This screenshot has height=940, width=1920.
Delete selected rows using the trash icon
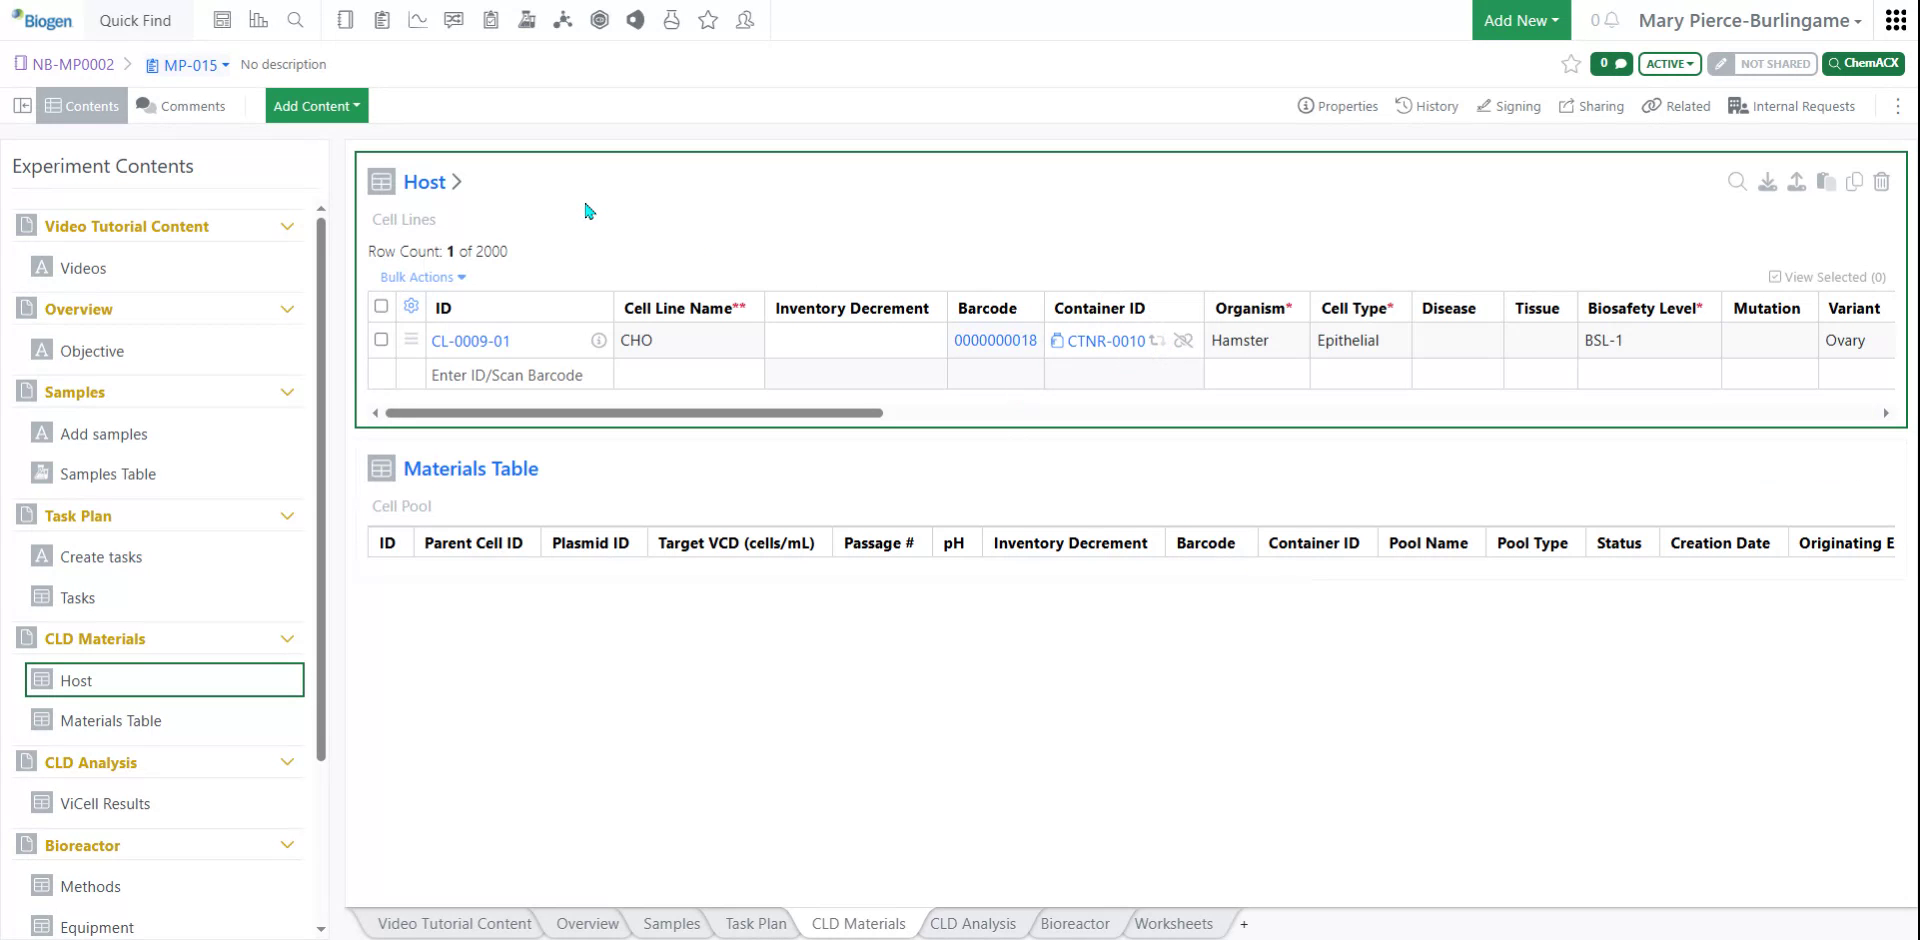tap(1882, 182)
